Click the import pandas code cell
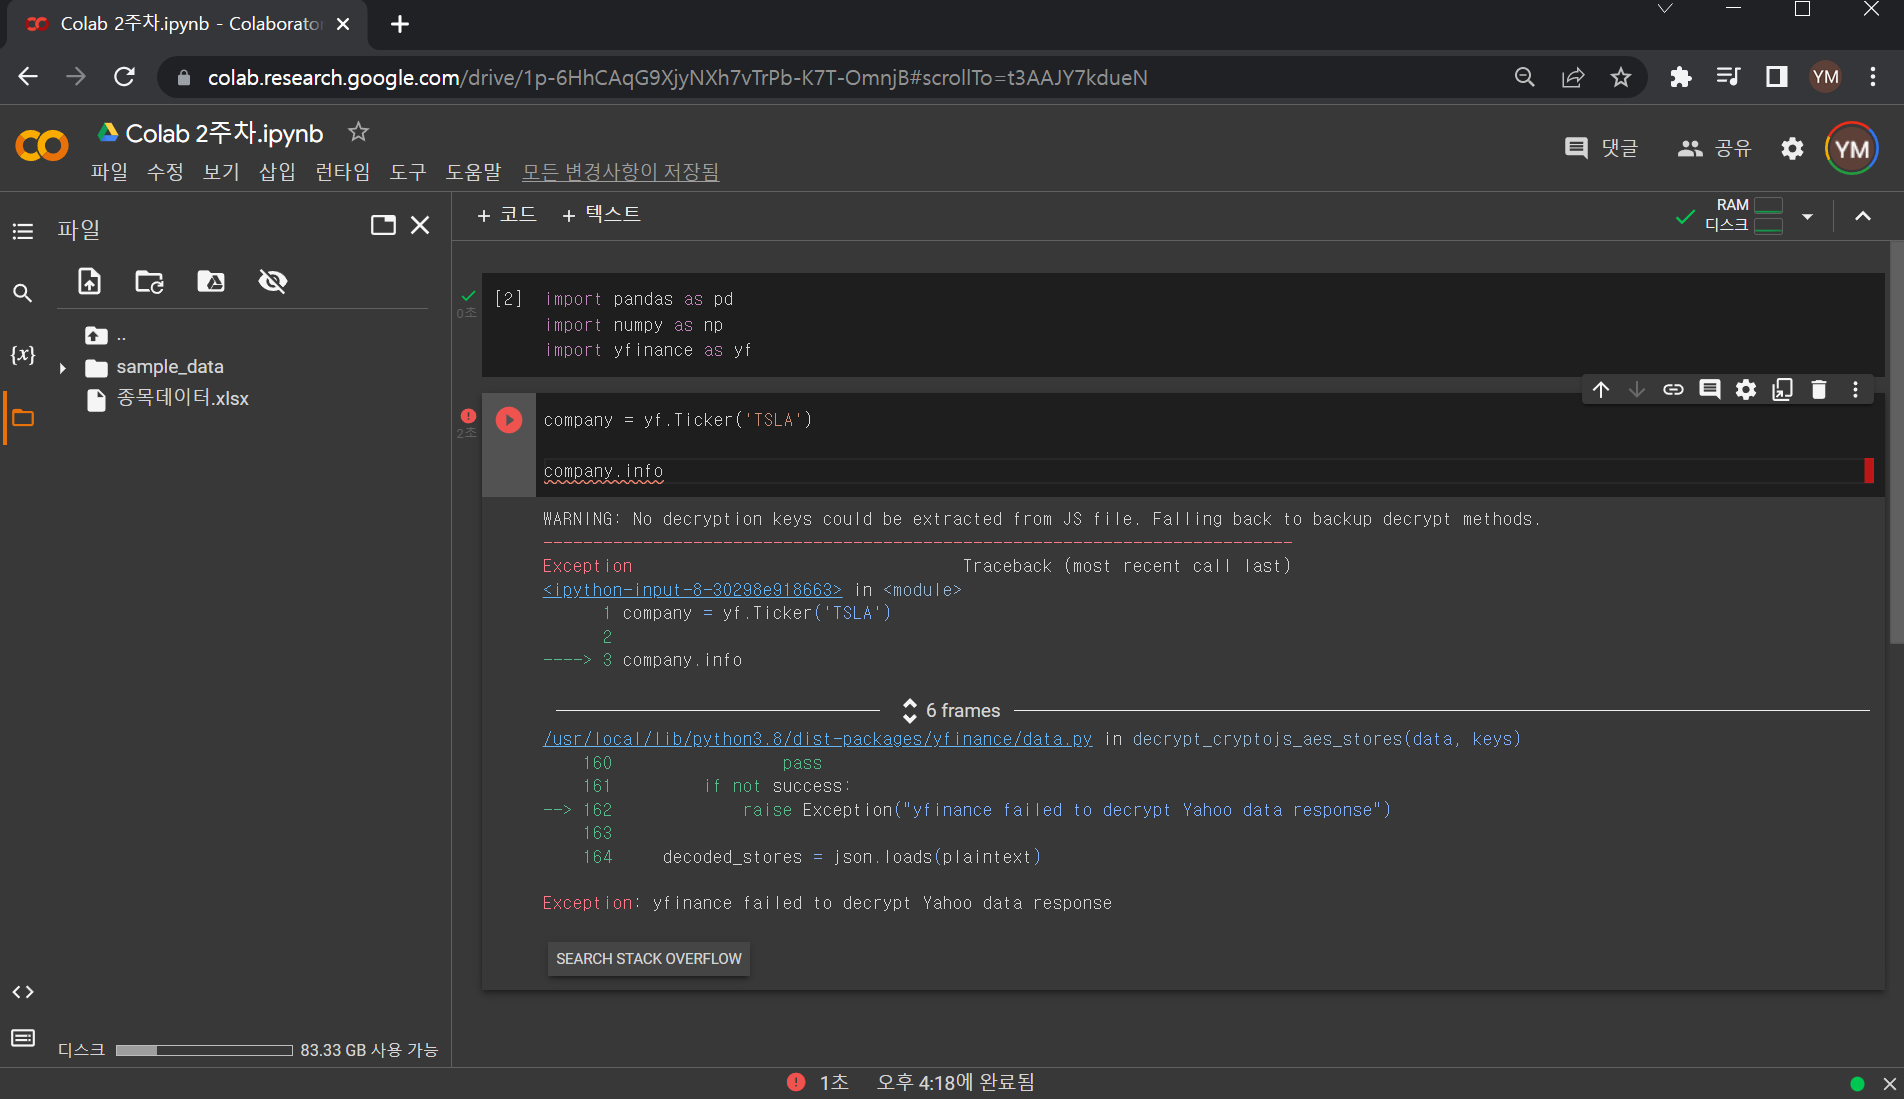Viewport: 1904px width, 1099px height. pos(1183,325)
